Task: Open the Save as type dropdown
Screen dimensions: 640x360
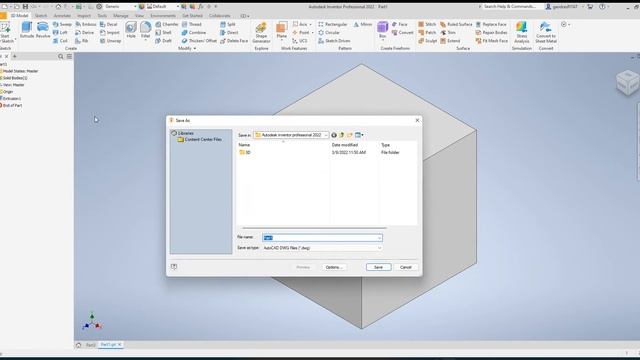Action: 379,248
